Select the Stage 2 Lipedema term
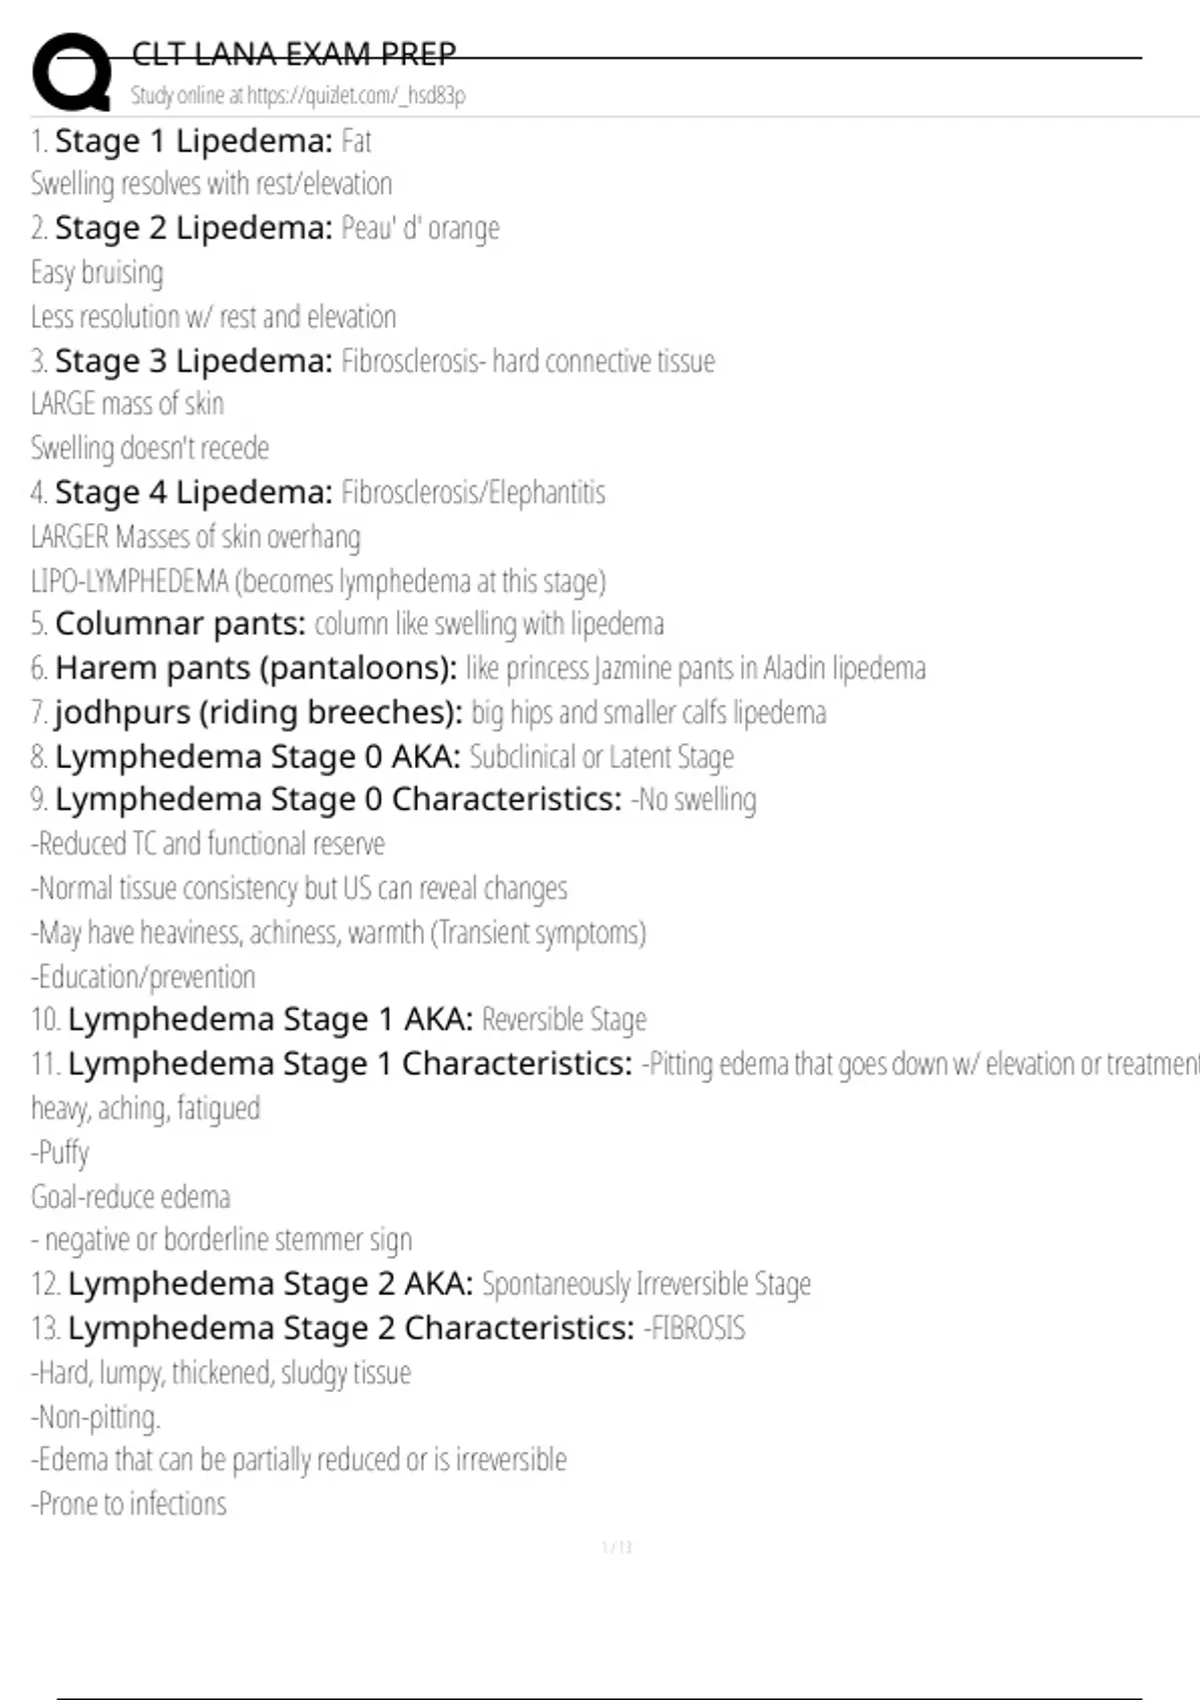The width and height of the screenshot is (1200, 1700). (x=193, y=228)
